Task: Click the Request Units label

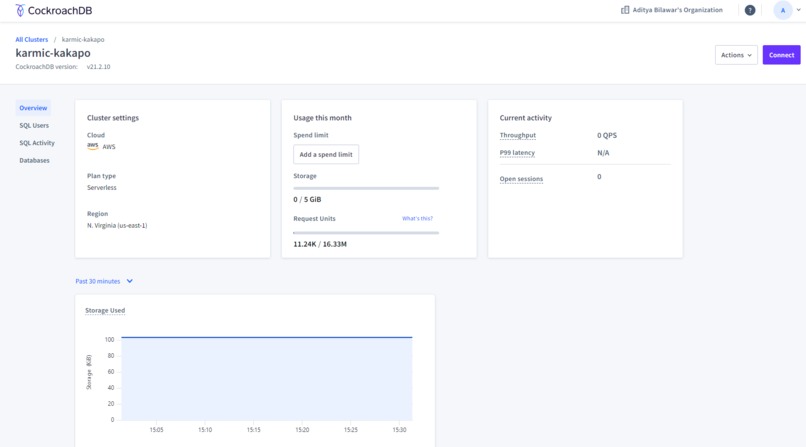Action: (x=314, y=218)
